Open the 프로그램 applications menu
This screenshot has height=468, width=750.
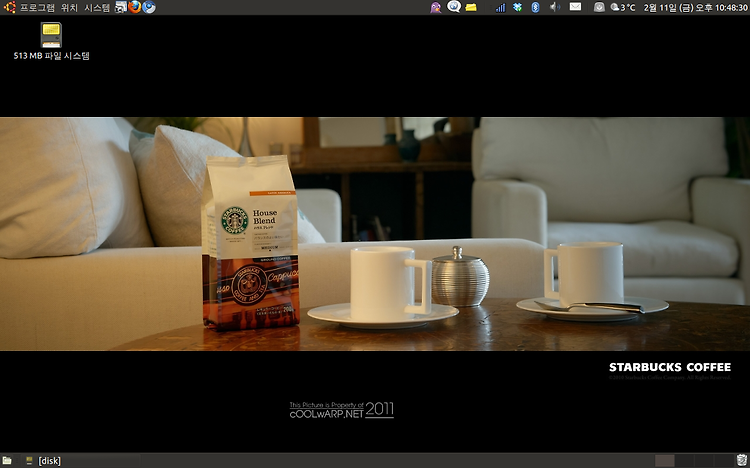[x=37, y=8]
